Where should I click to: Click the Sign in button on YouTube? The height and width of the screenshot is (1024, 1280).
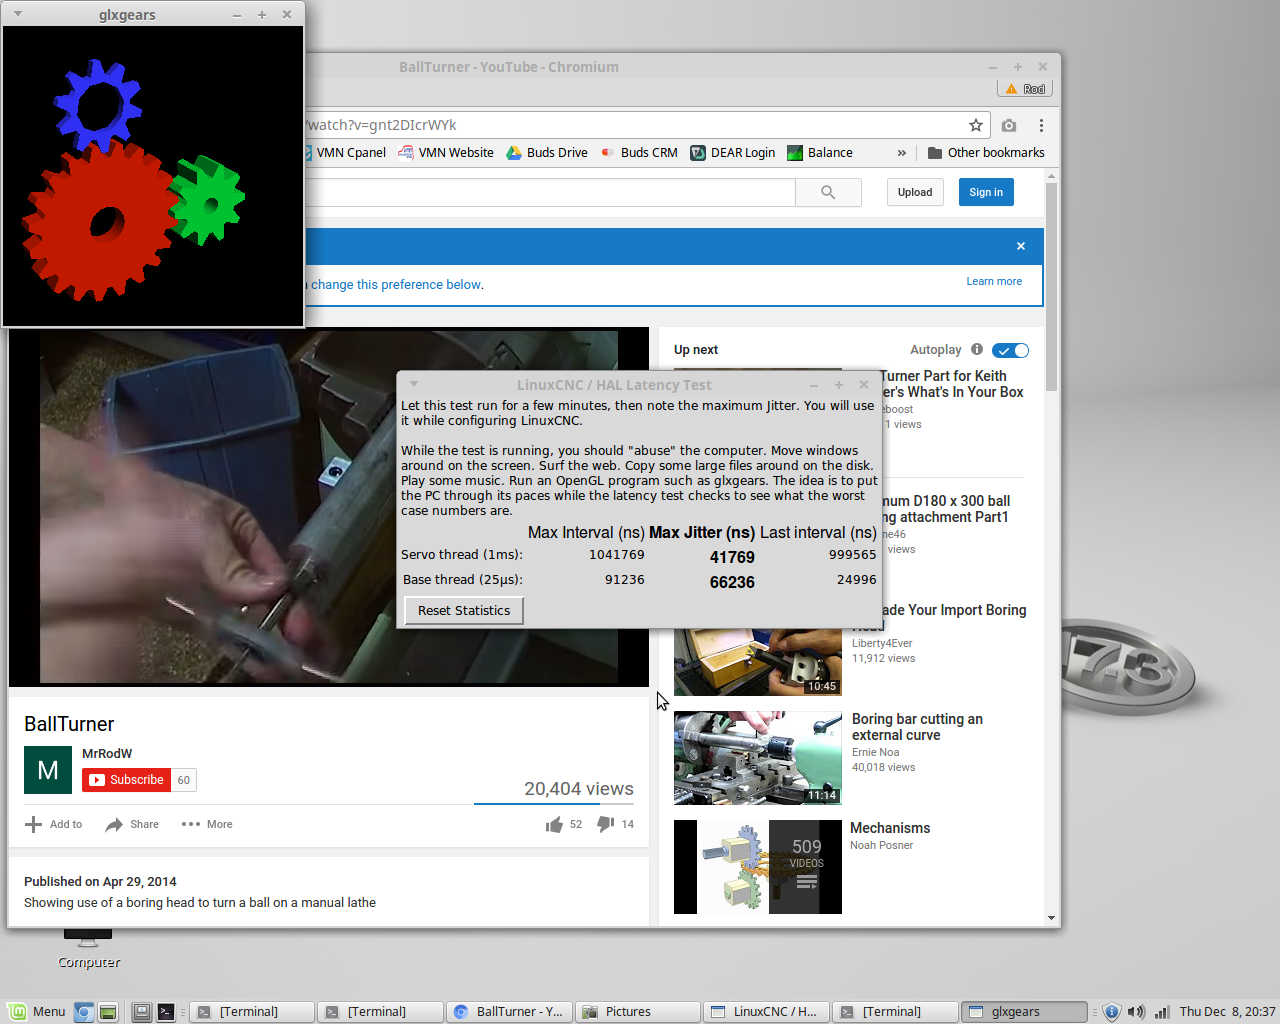point(986,192)
